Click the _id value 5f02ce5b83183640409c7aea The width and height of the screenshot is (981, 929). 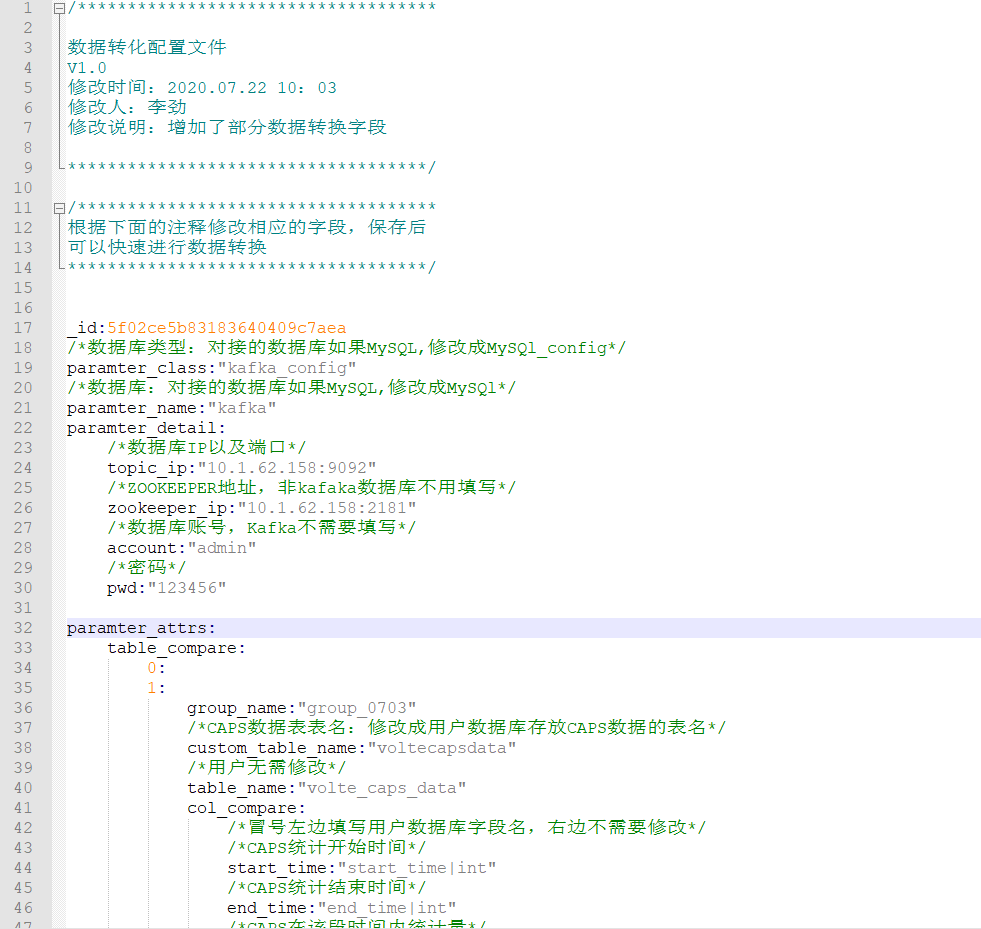click(x=227, y=328)
